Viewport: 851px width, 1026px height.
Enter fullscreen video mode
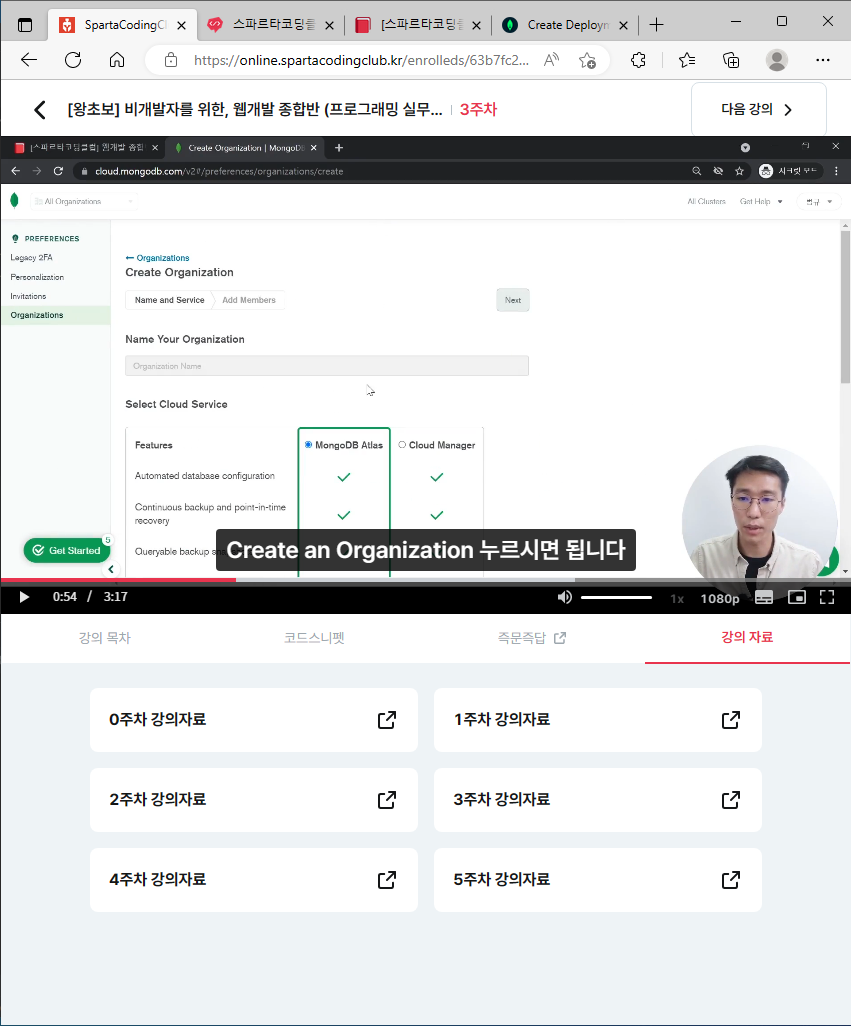[827, 597]
